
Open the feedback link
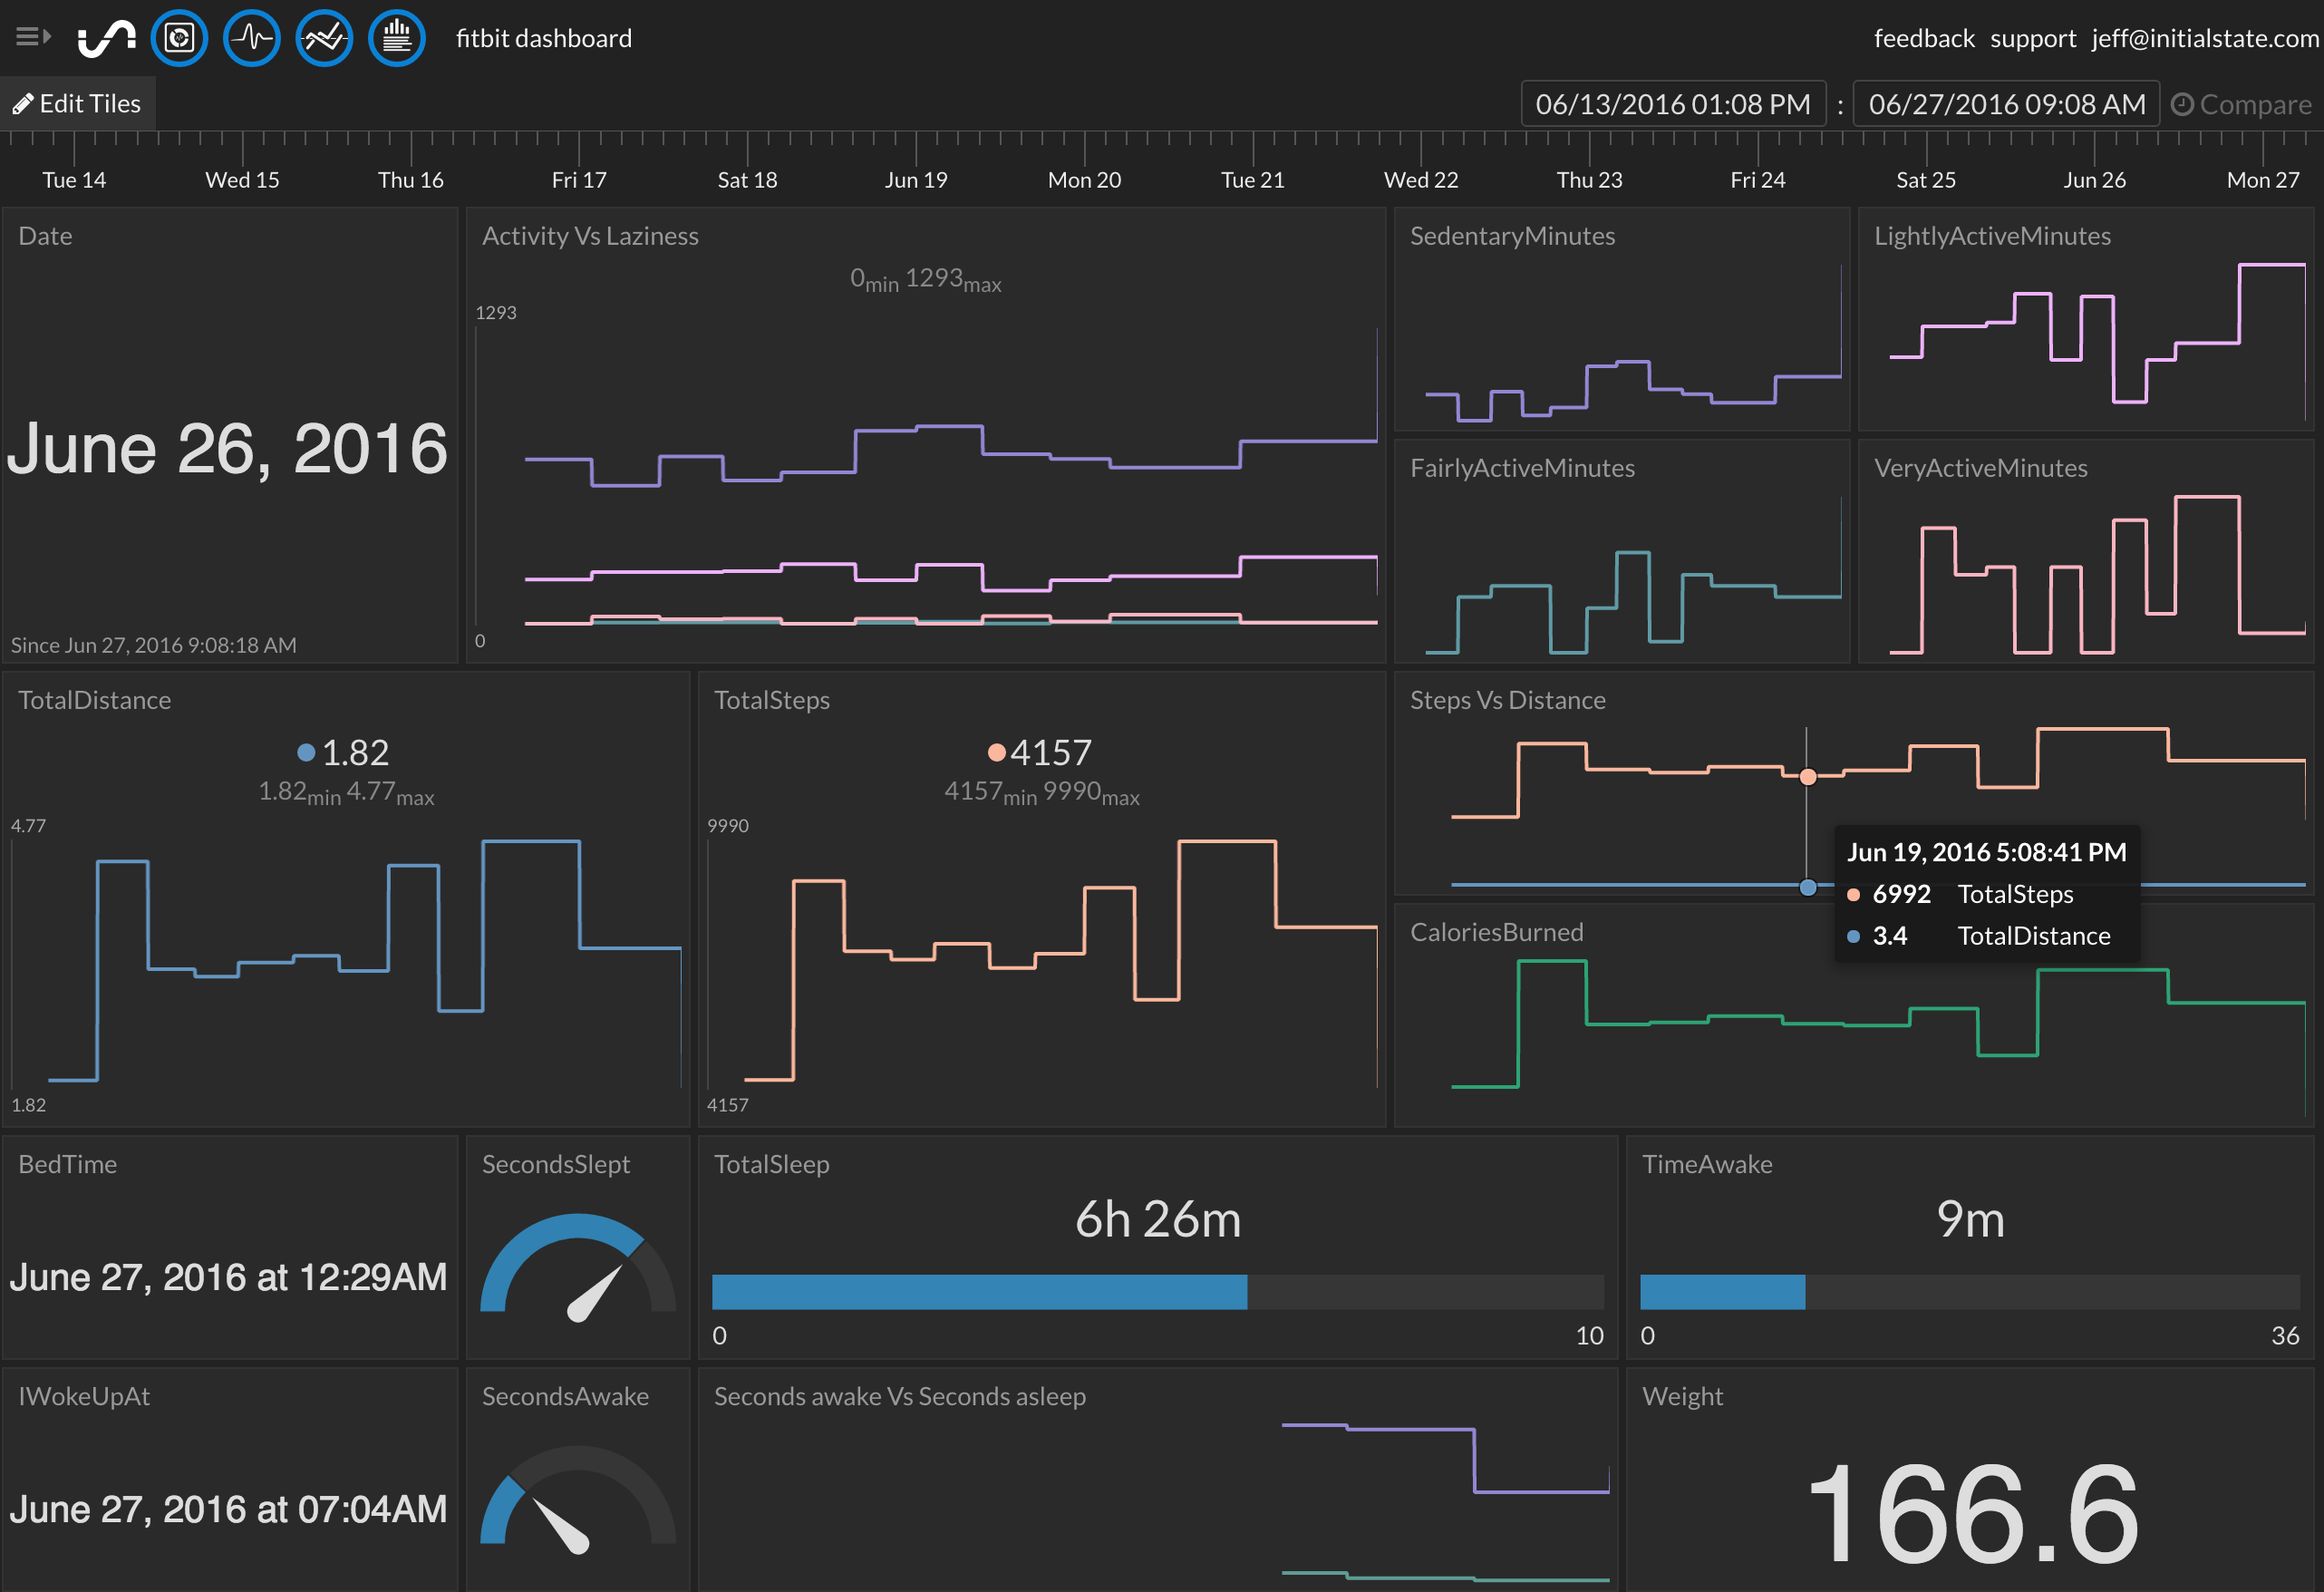[x=1923, y=38]
